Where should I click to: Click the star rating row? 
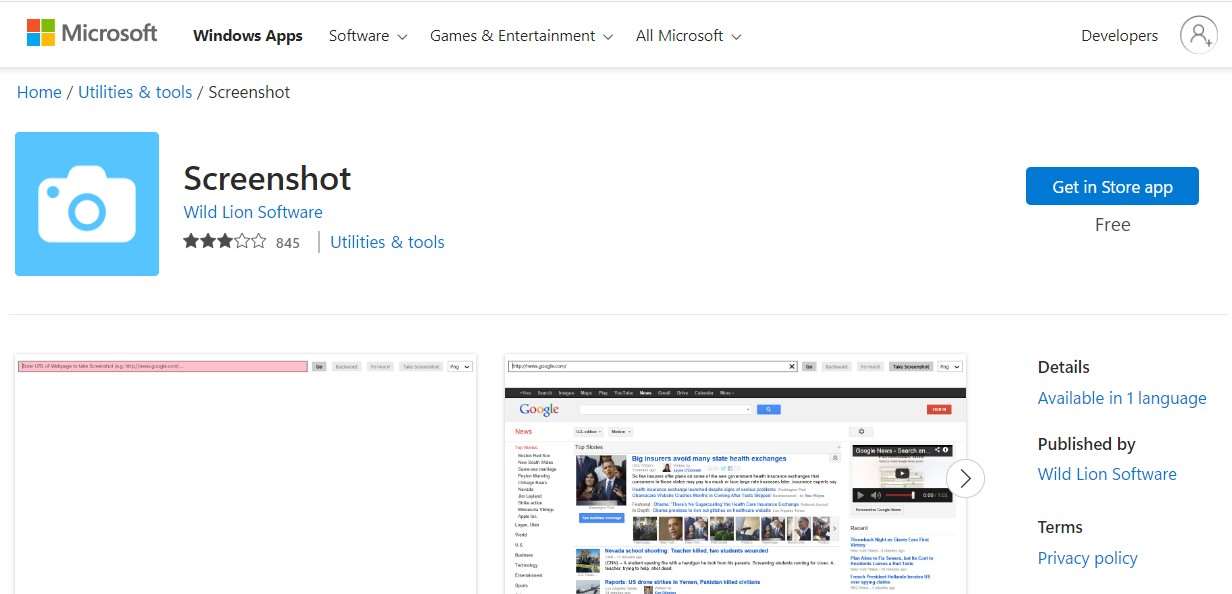pos(225,241)
